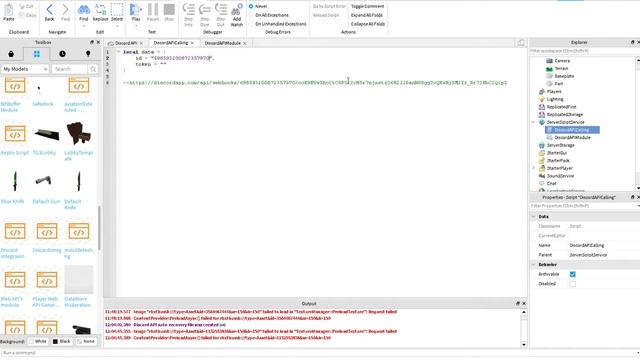Image resolution: width=640 pixels, height=360 pixels.
Task: Select On All Exceptions option
Action: pyautogui.click(x=251, y=15)
